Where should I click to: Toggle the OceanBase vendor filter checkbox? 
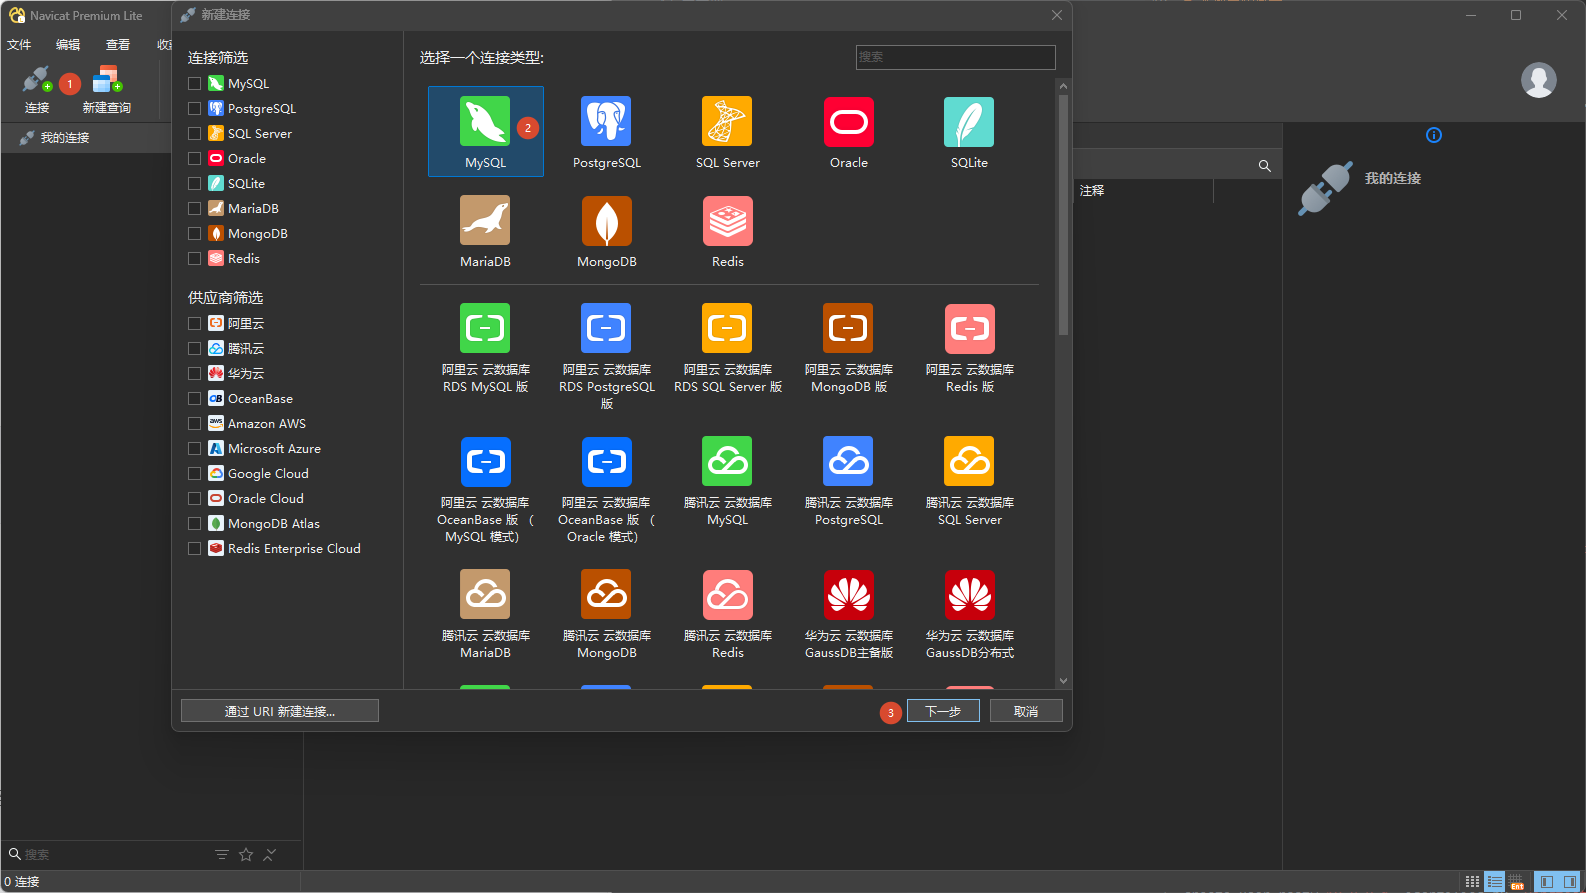pos(195,399)
